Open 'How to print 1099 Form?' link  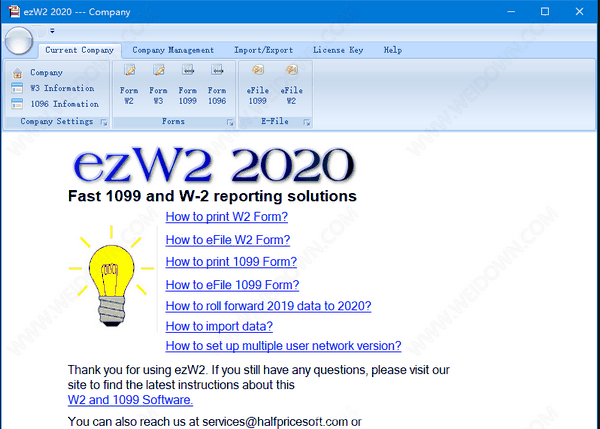(231, 262)
